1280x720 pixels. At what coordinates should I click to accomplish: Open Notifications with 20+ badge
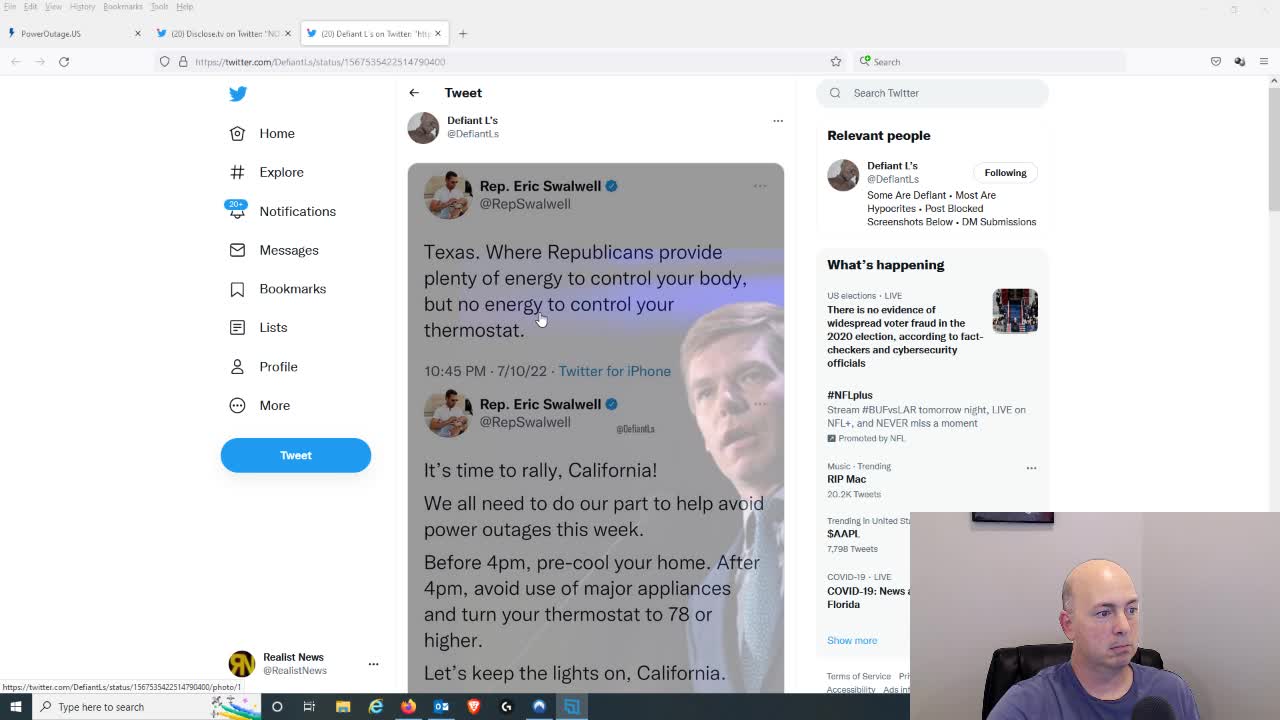coord(283,211)
